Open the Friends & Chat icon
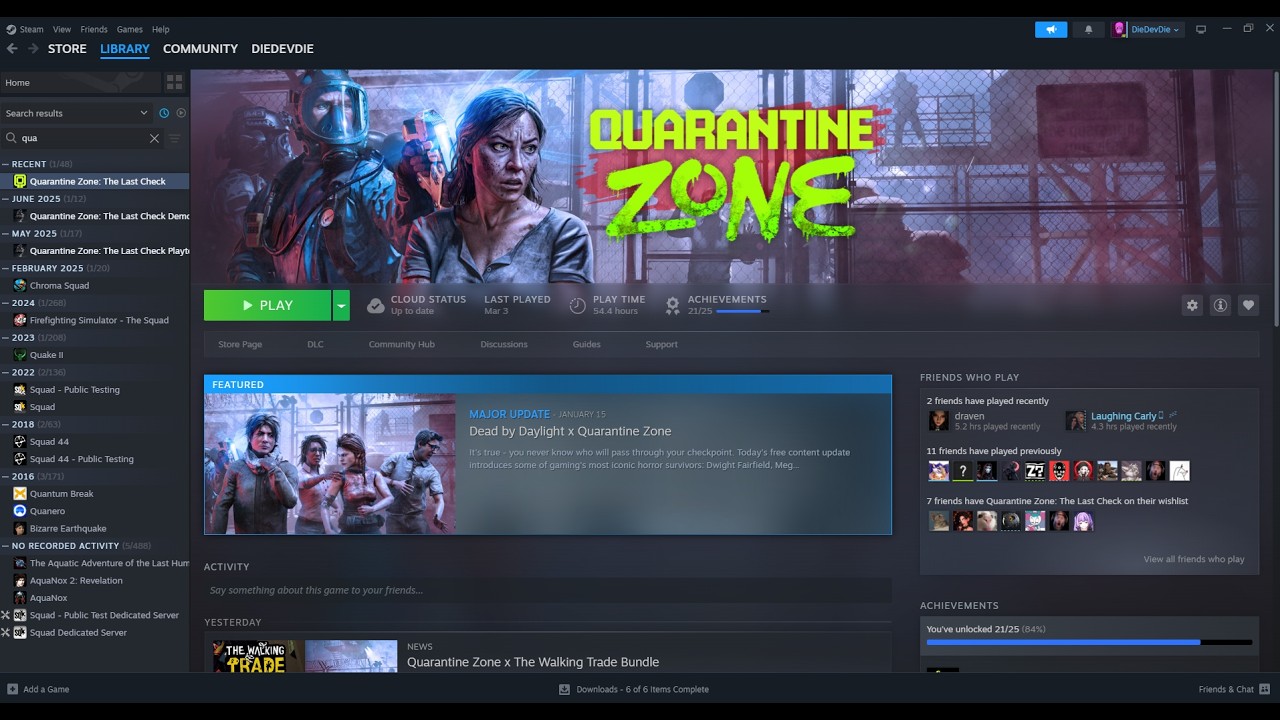This screenshot has height=720, width=1280. click(x=1265, y=689)
